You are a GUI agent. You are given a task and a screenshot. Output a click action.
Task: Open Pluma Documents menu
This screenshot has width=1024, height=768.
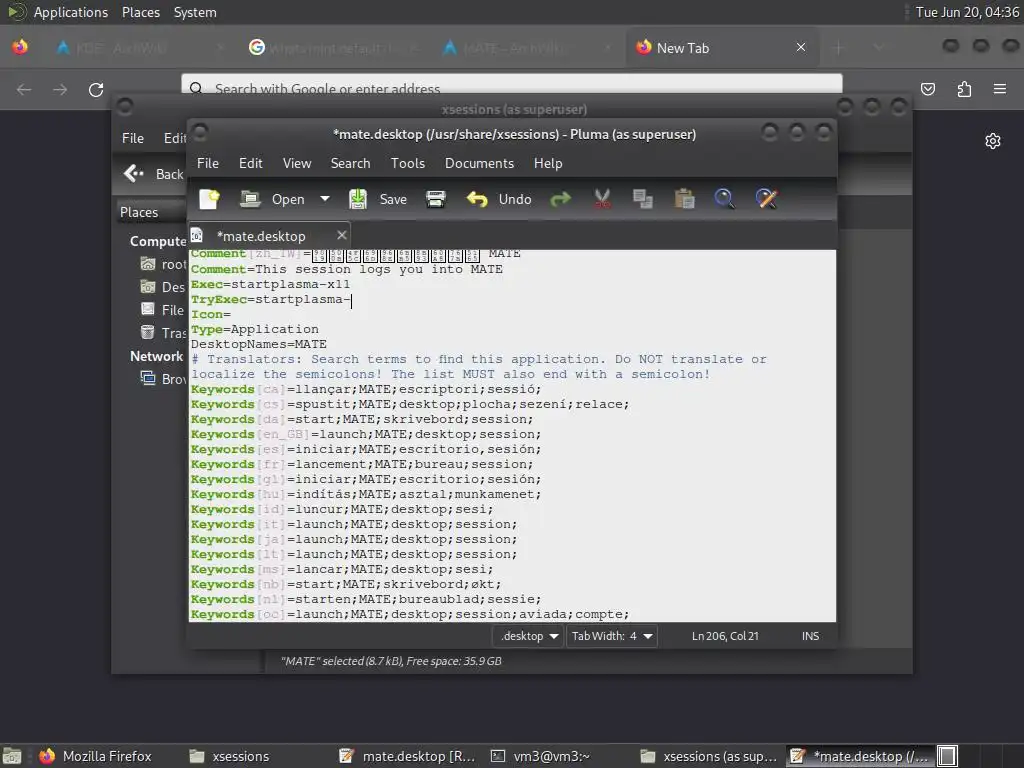click(x=479, y=163)
